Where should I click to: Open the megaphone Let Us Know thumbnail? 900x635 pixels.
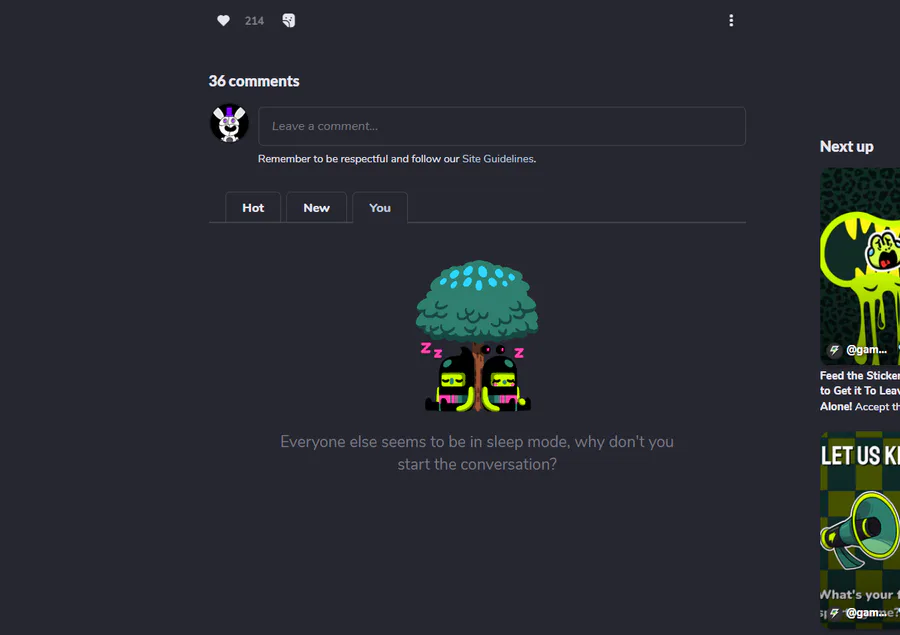(x=860, y=529)
